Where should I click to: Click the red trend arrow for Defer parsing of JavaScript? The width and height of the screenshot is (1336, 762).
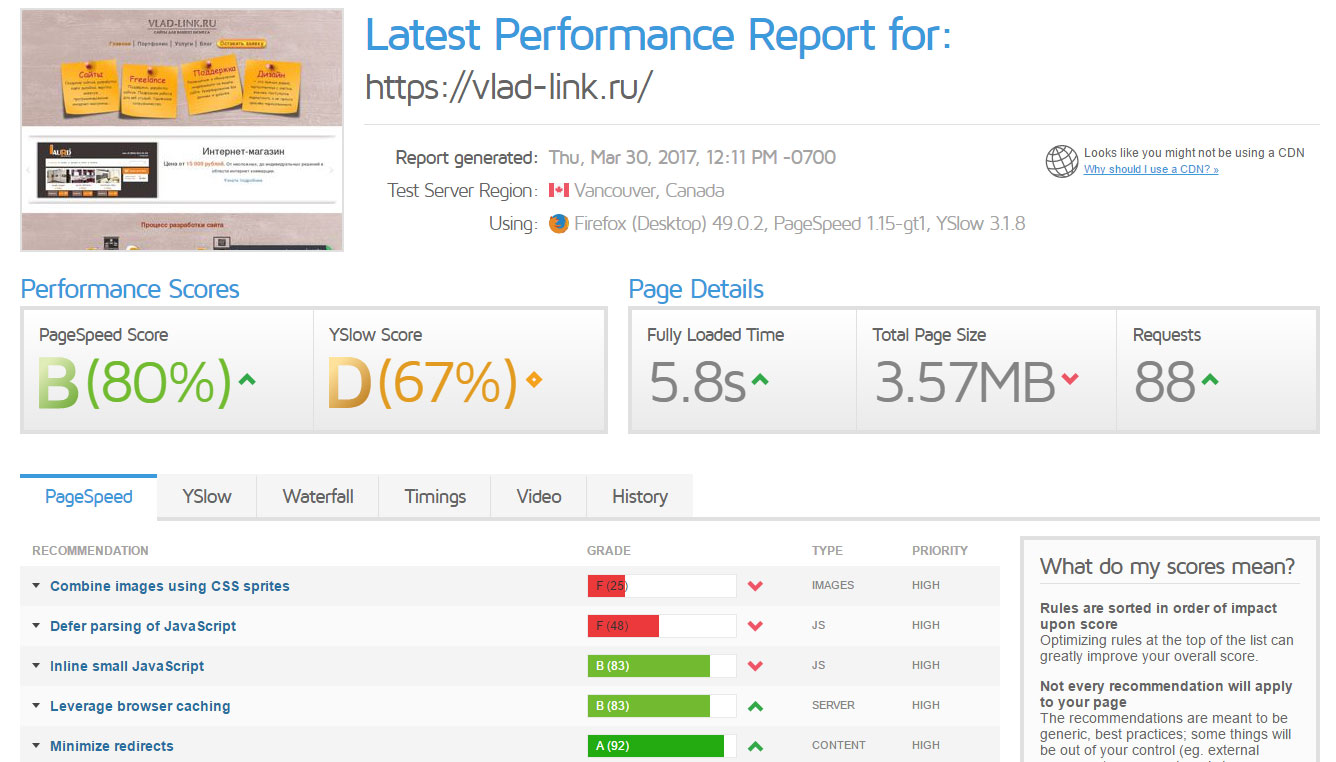pyautogui.click(x=755, y=626)
